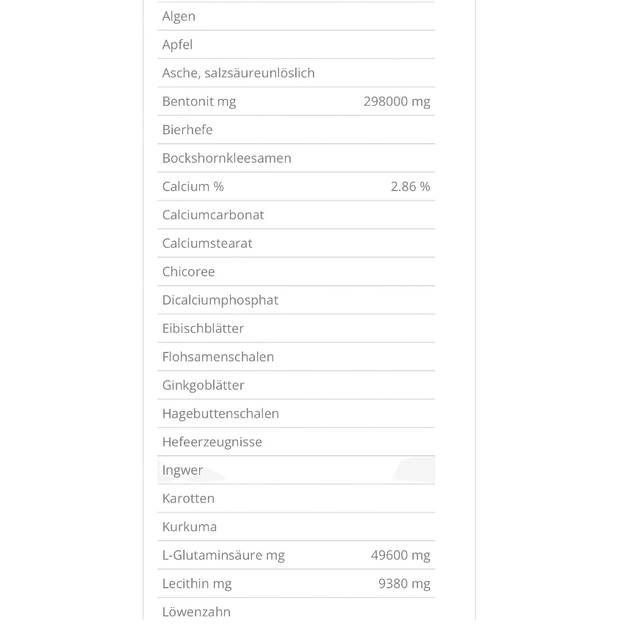Select the Apfel ingredient row
640x639 pixels.
[178, 45]
